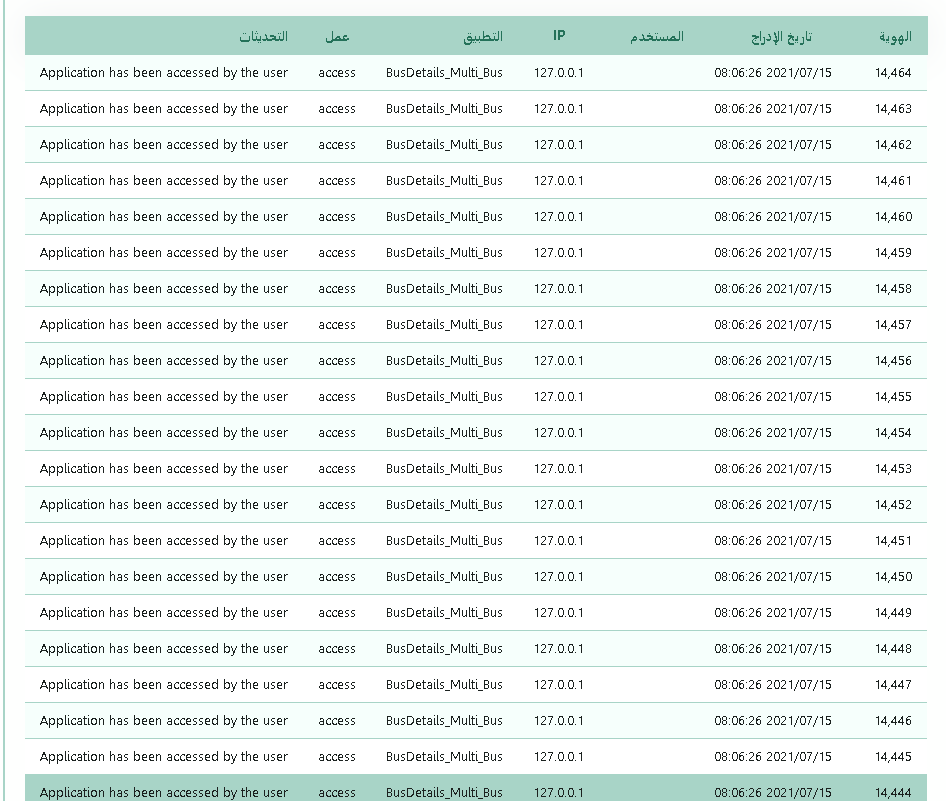Click the عمل column header
The image size is (946, 801).
337,37
